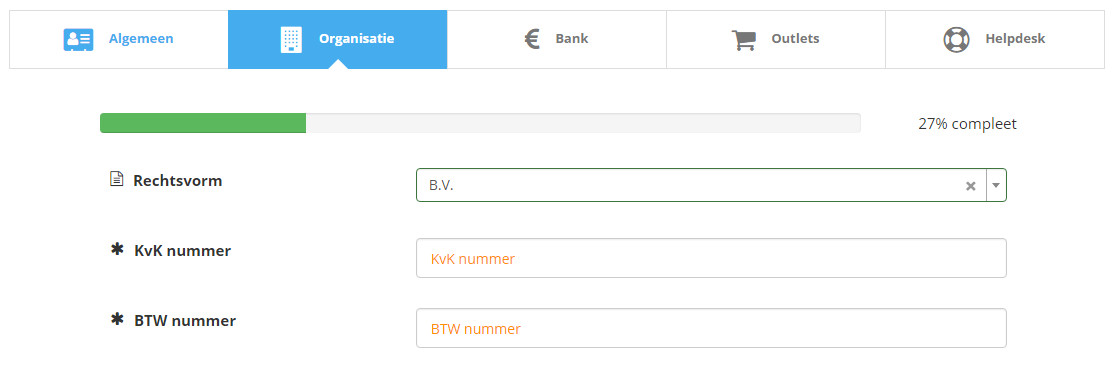Click the Organisatie building icon
1114x368 pixels.
pos(291,39)
